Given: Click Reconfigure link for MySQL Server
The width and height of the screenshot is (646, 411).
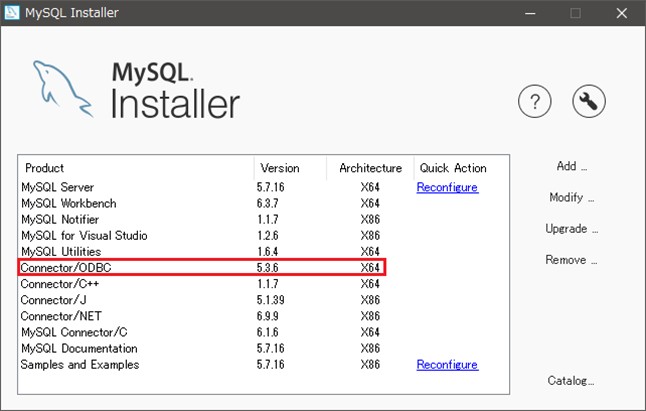Looking at the screenshot, I should pos(447,187).
